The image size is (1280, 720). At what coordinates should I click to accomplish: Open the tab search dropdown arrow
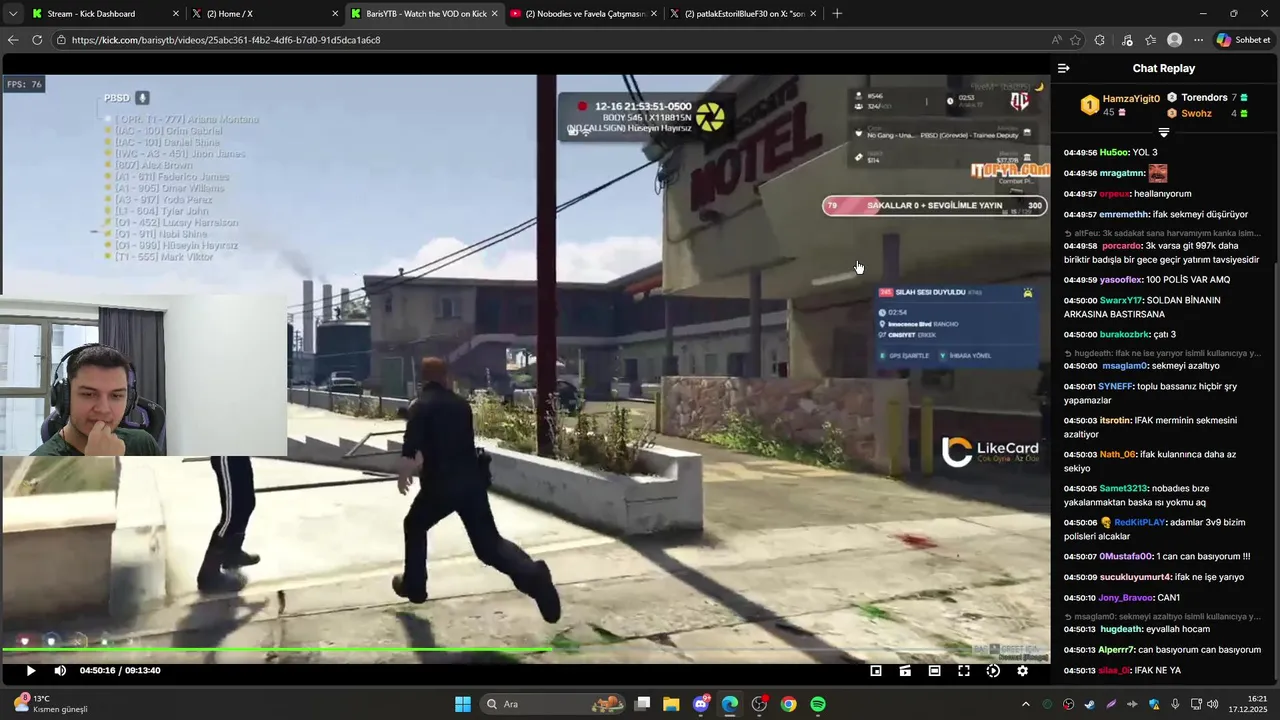[x=12, y=14]
